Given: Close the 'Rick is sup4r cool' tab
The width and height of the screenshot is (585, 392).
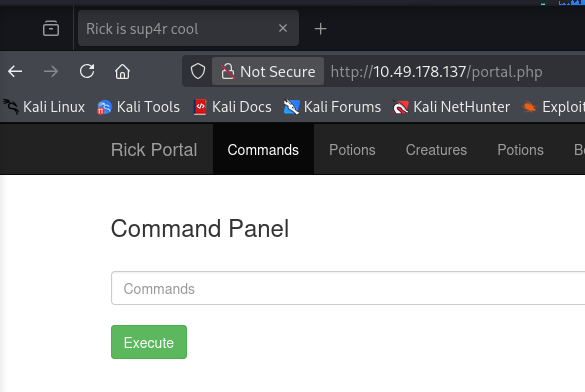Looking at the screenshot, I should pos(283,28).
